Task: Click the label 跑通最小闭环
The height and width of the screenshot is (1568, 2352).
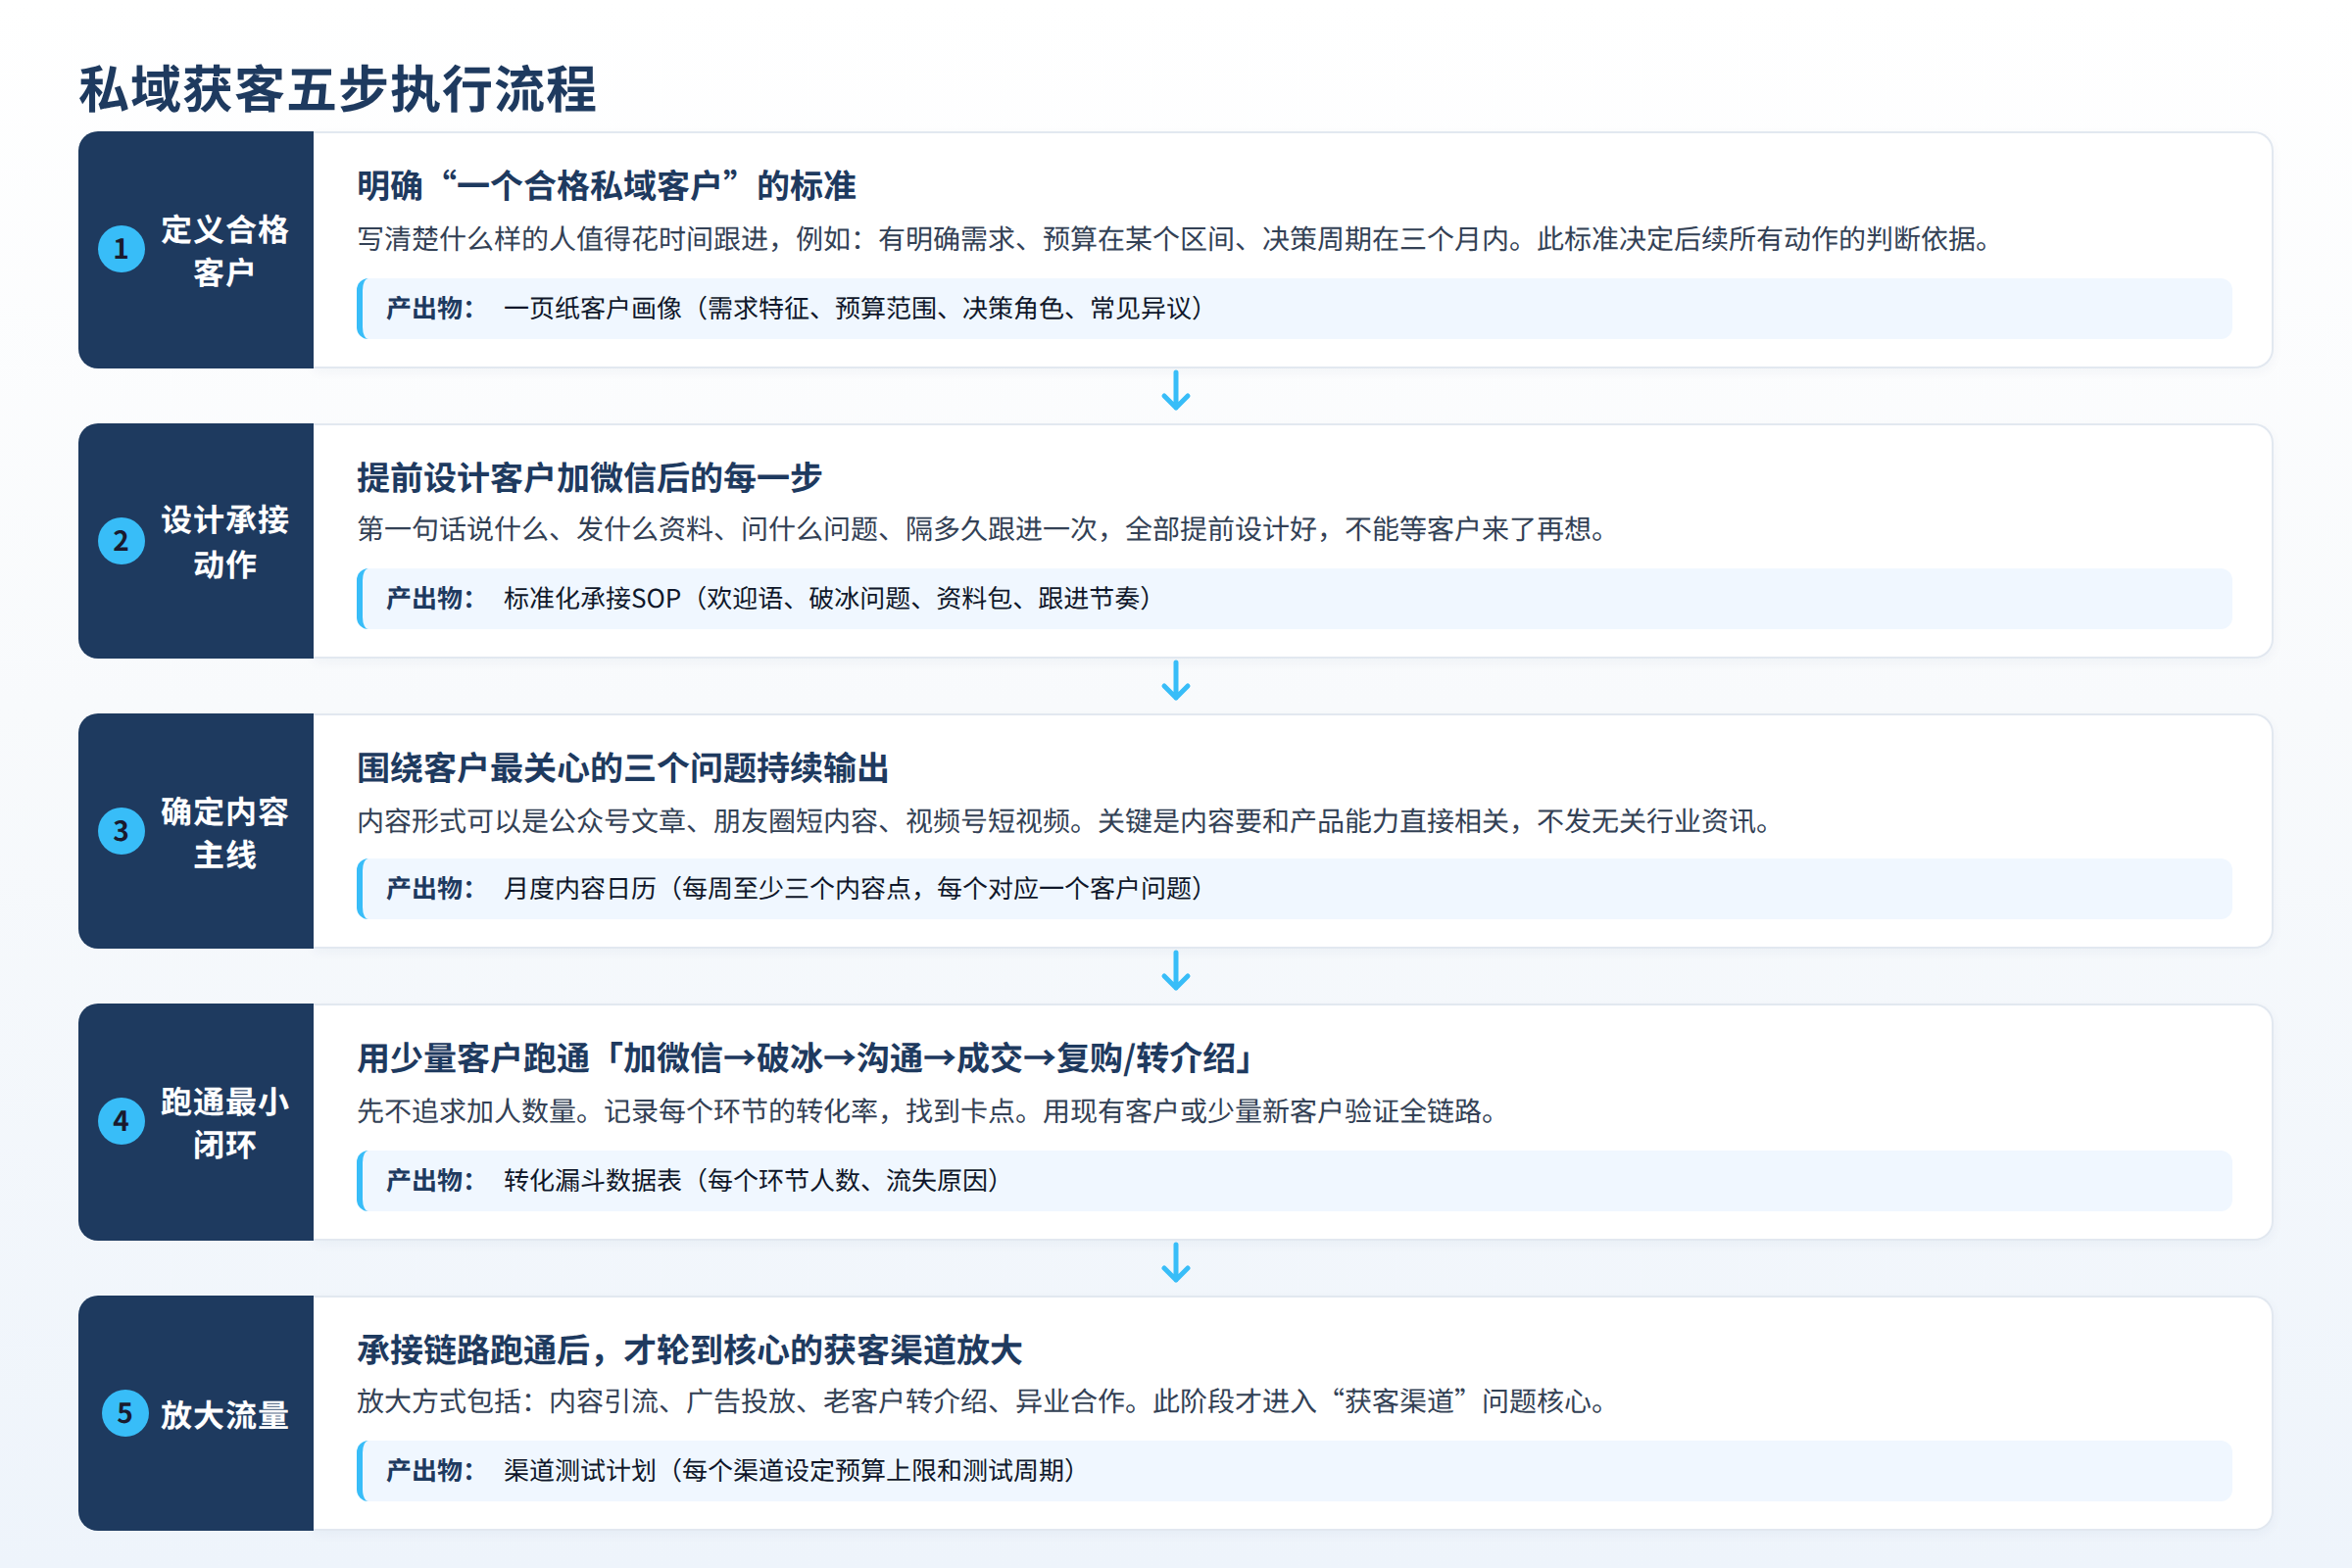Action: pos(225,1122)
